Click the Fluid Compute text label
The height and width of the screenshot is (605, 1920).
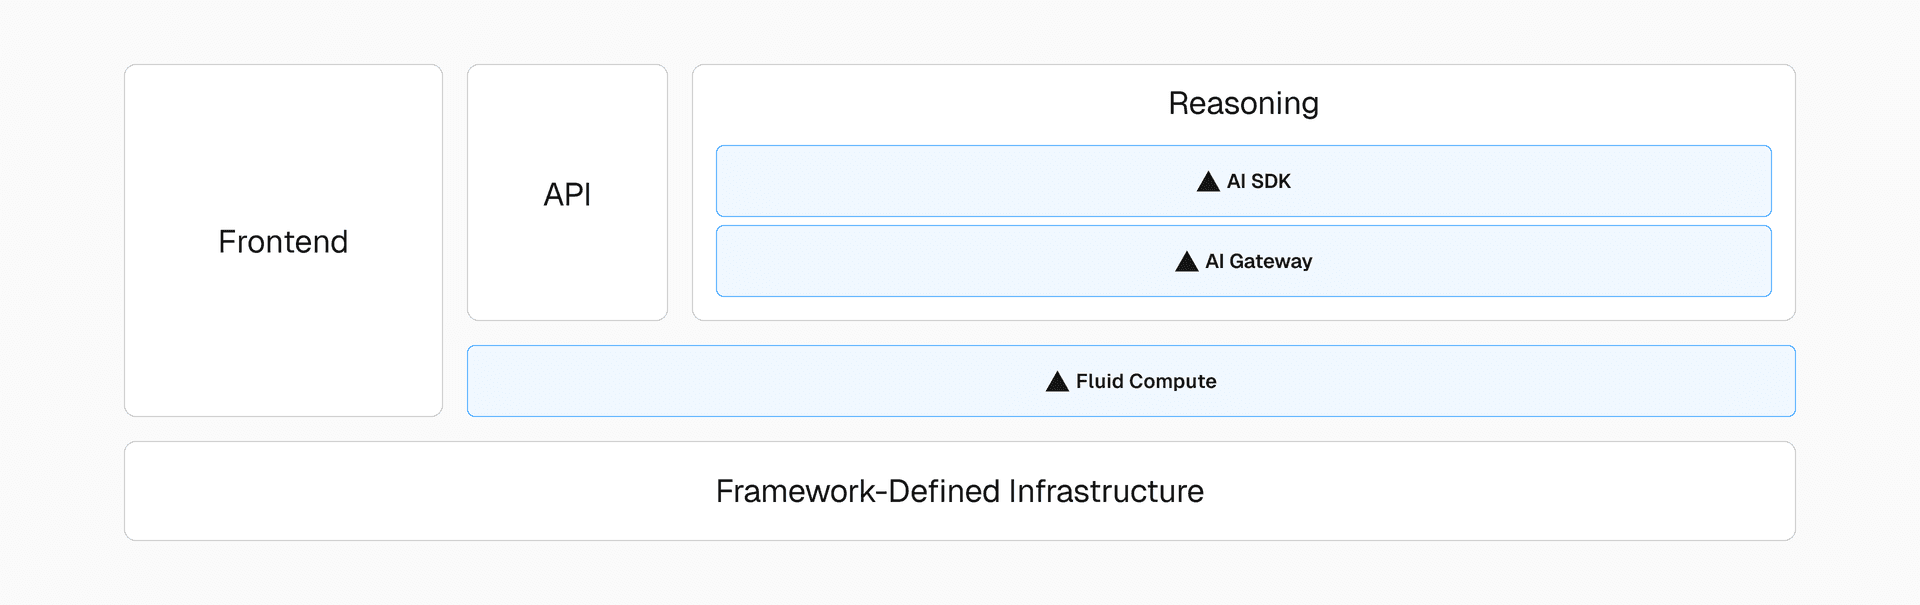tap(1146, 381)
